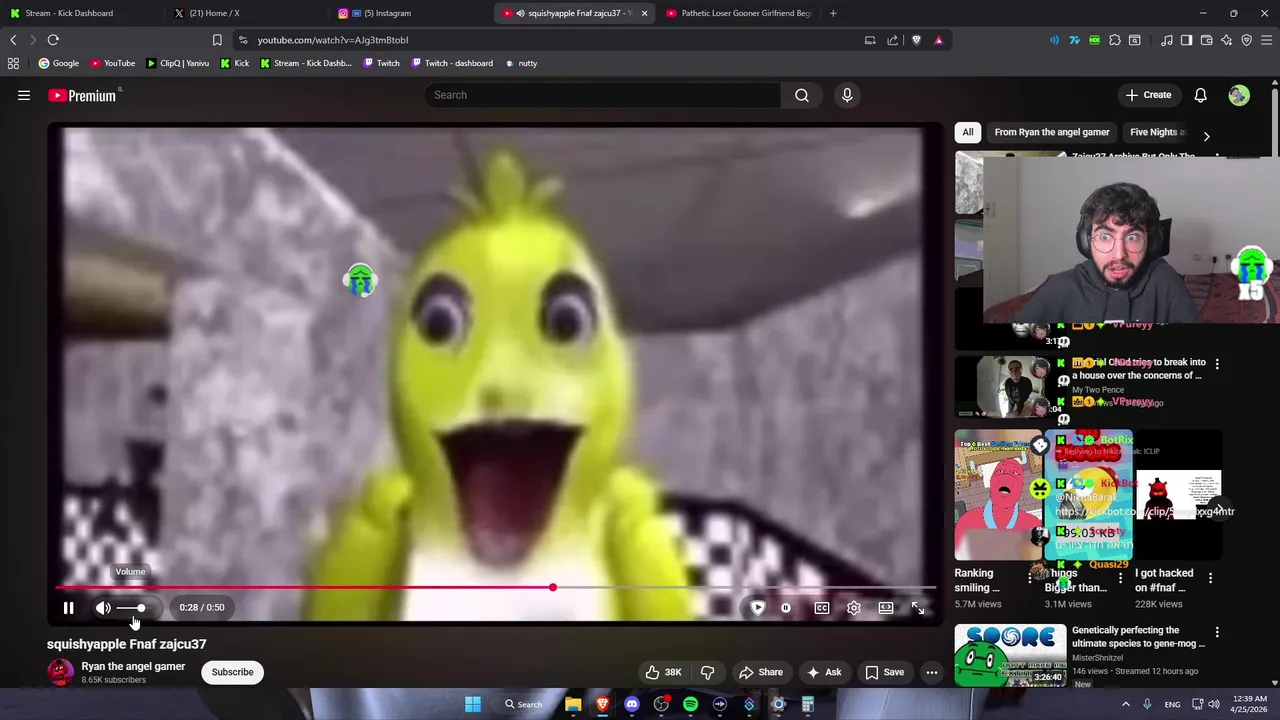The width and height of the screenshot is (1280, 720).
Task: Select the From Ryan the angel gamer chip
Action: (1052, 132)
